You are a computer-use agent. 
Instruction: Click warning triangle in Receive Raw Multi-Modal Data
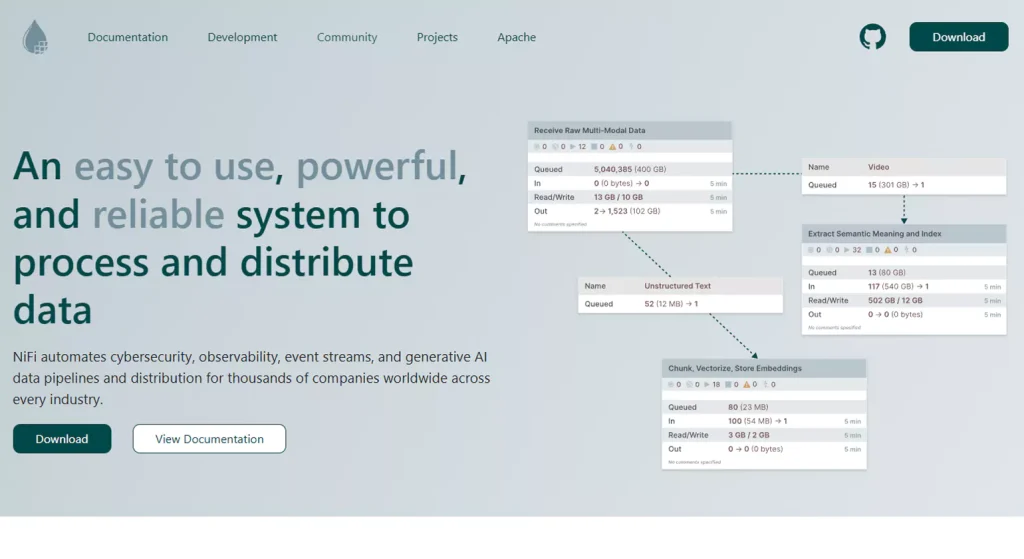(x=611, y=146)
